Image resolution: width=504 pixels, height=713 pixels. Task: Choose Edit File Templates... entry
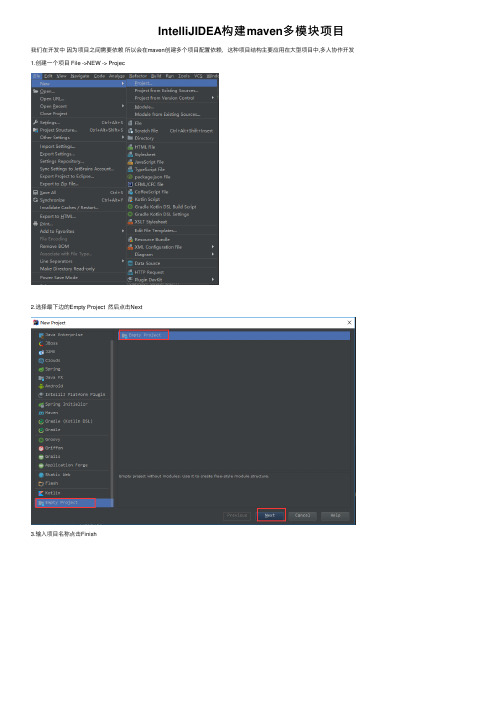[156, 231]
